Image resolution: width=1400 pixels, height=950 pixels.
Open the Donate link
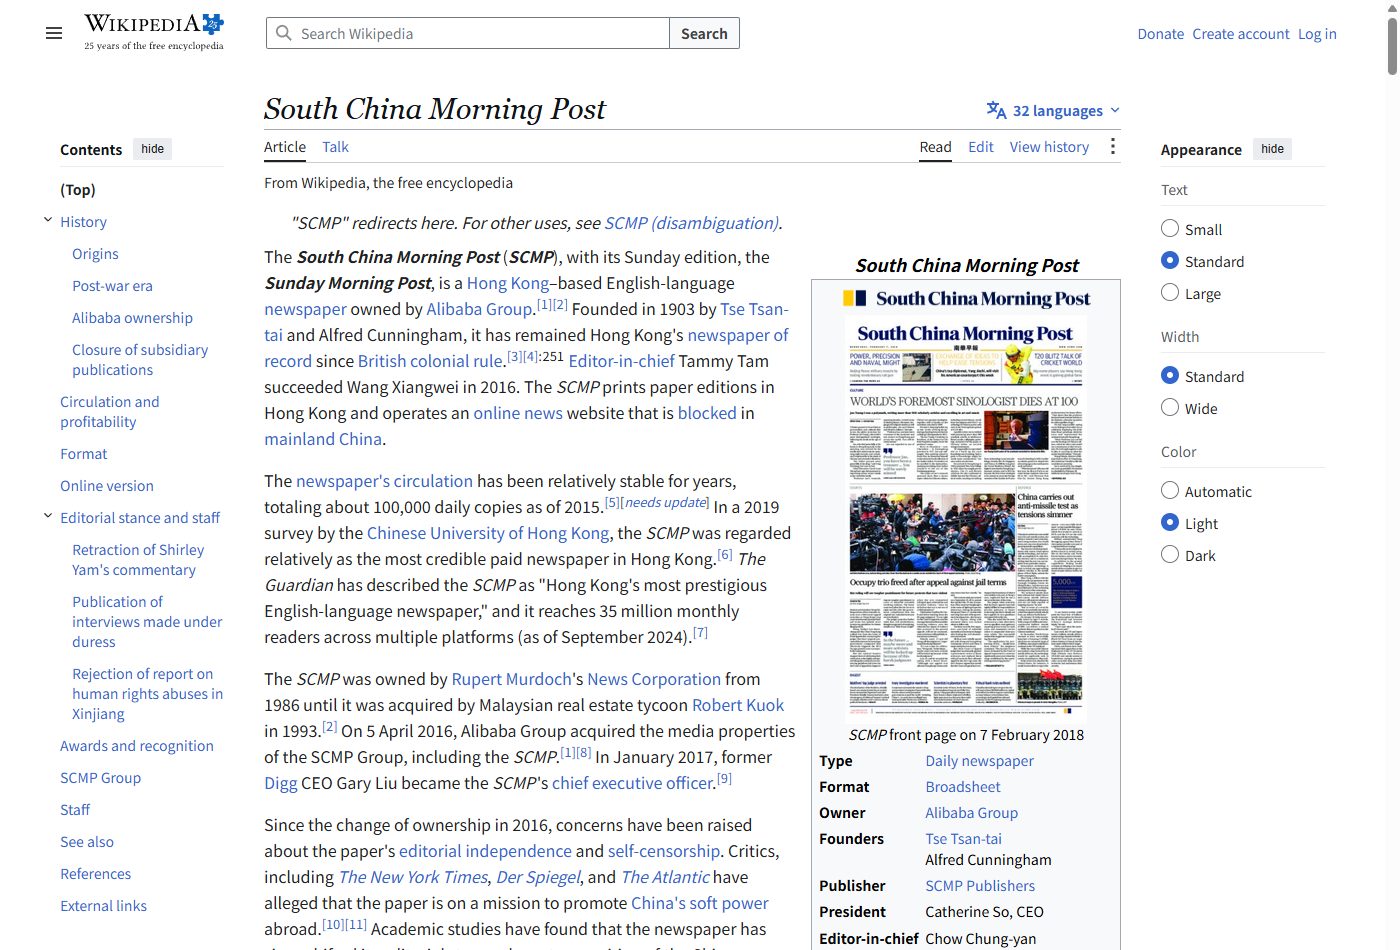[x=1160, y=34]
